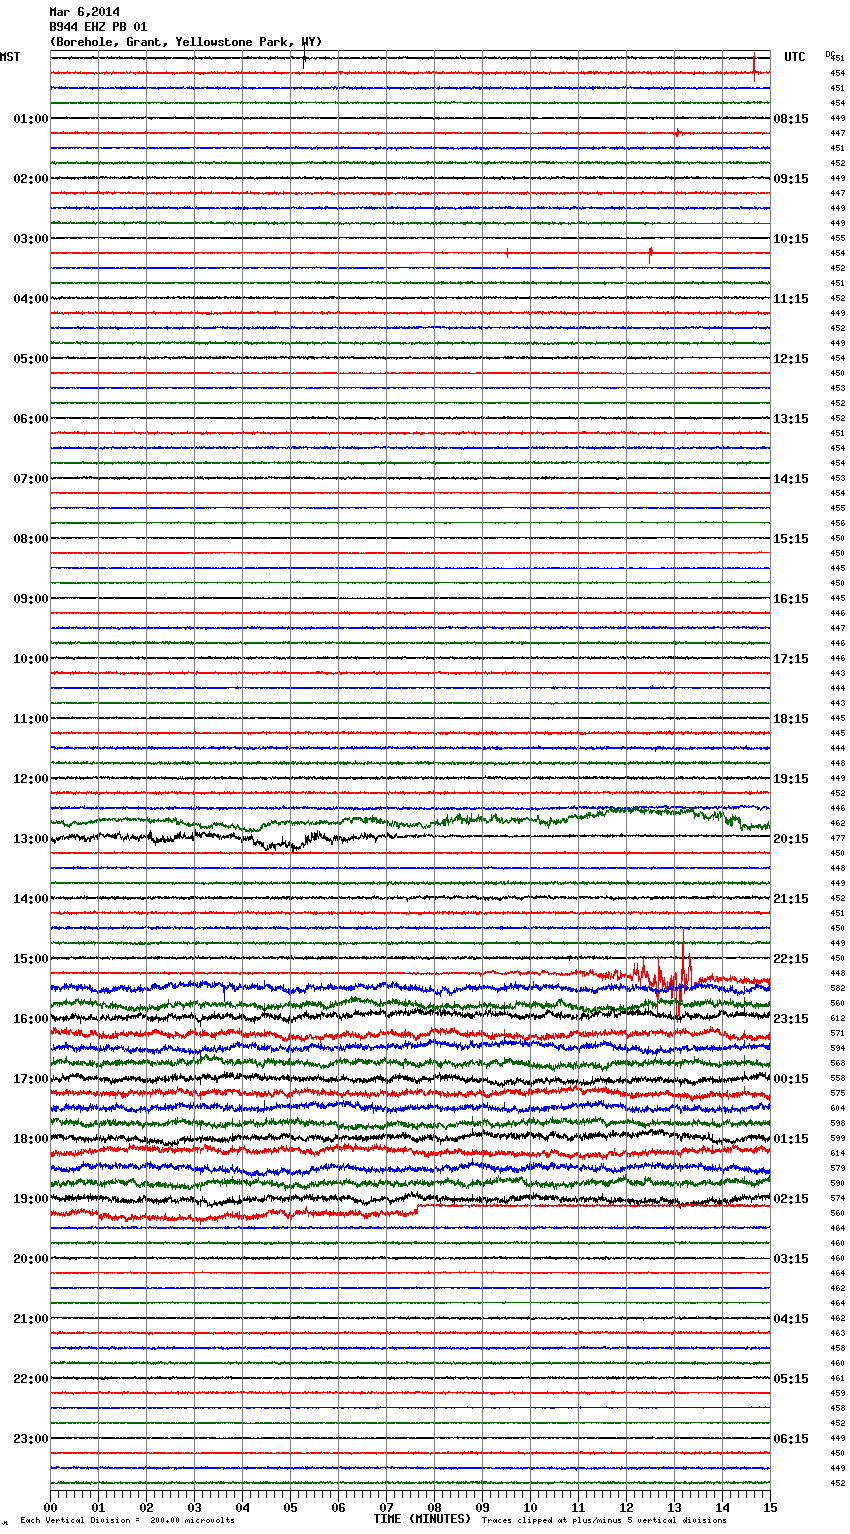Select the B944 EHZ PB 01 station label
Viewport: 850px width, 1534px height.
click(x=98, y=27)
